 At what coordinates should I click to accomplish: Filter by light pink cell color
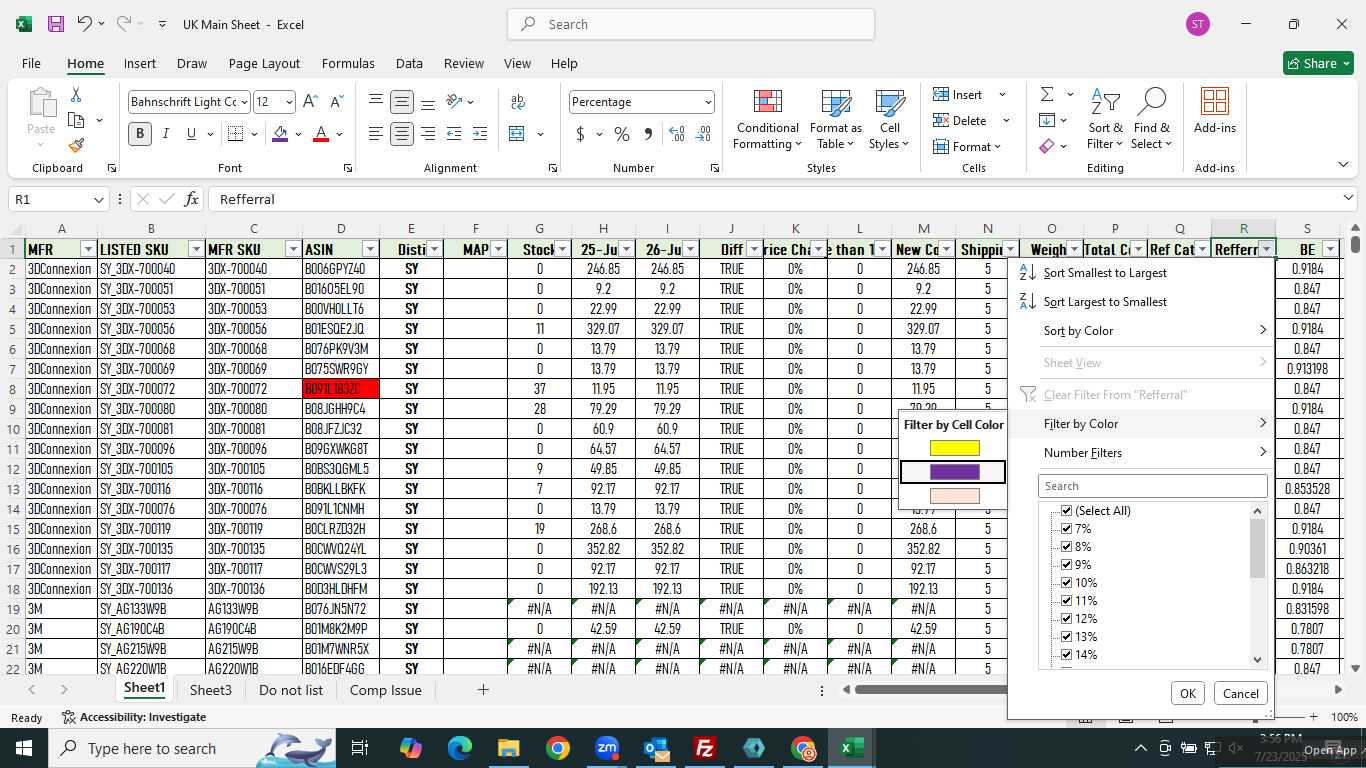[954, 495]
